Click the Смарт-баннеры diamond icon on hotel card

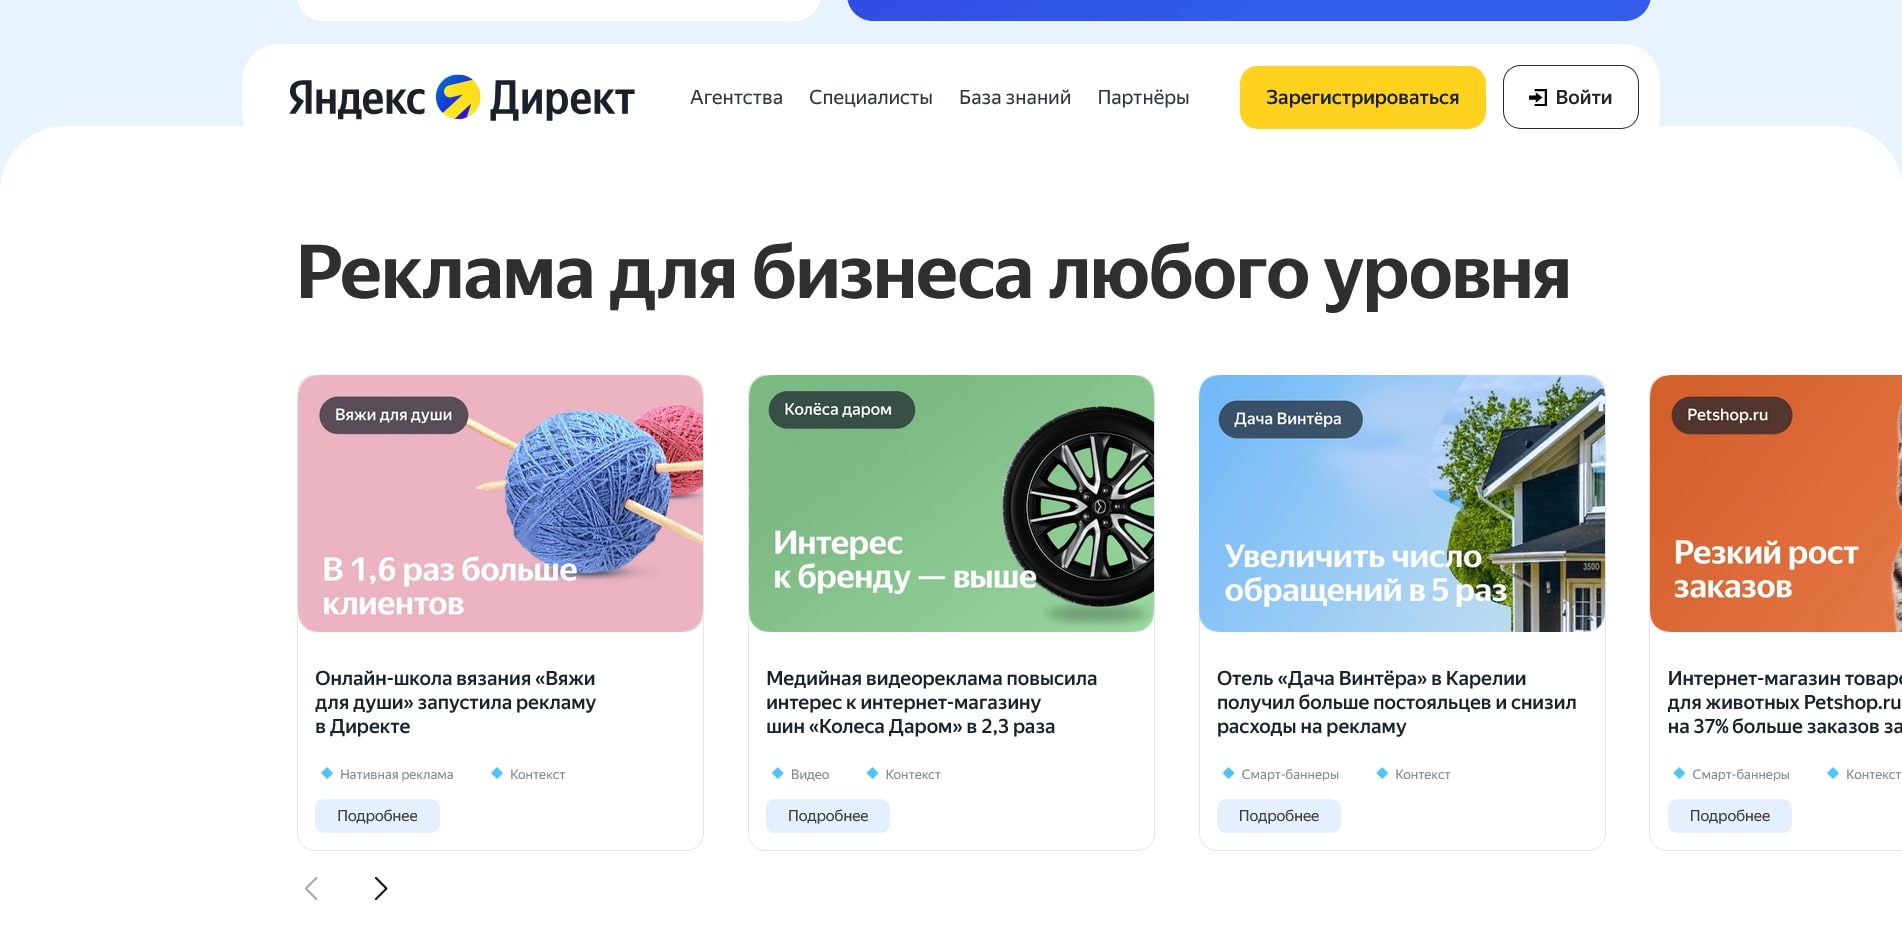pos(1228,773)
